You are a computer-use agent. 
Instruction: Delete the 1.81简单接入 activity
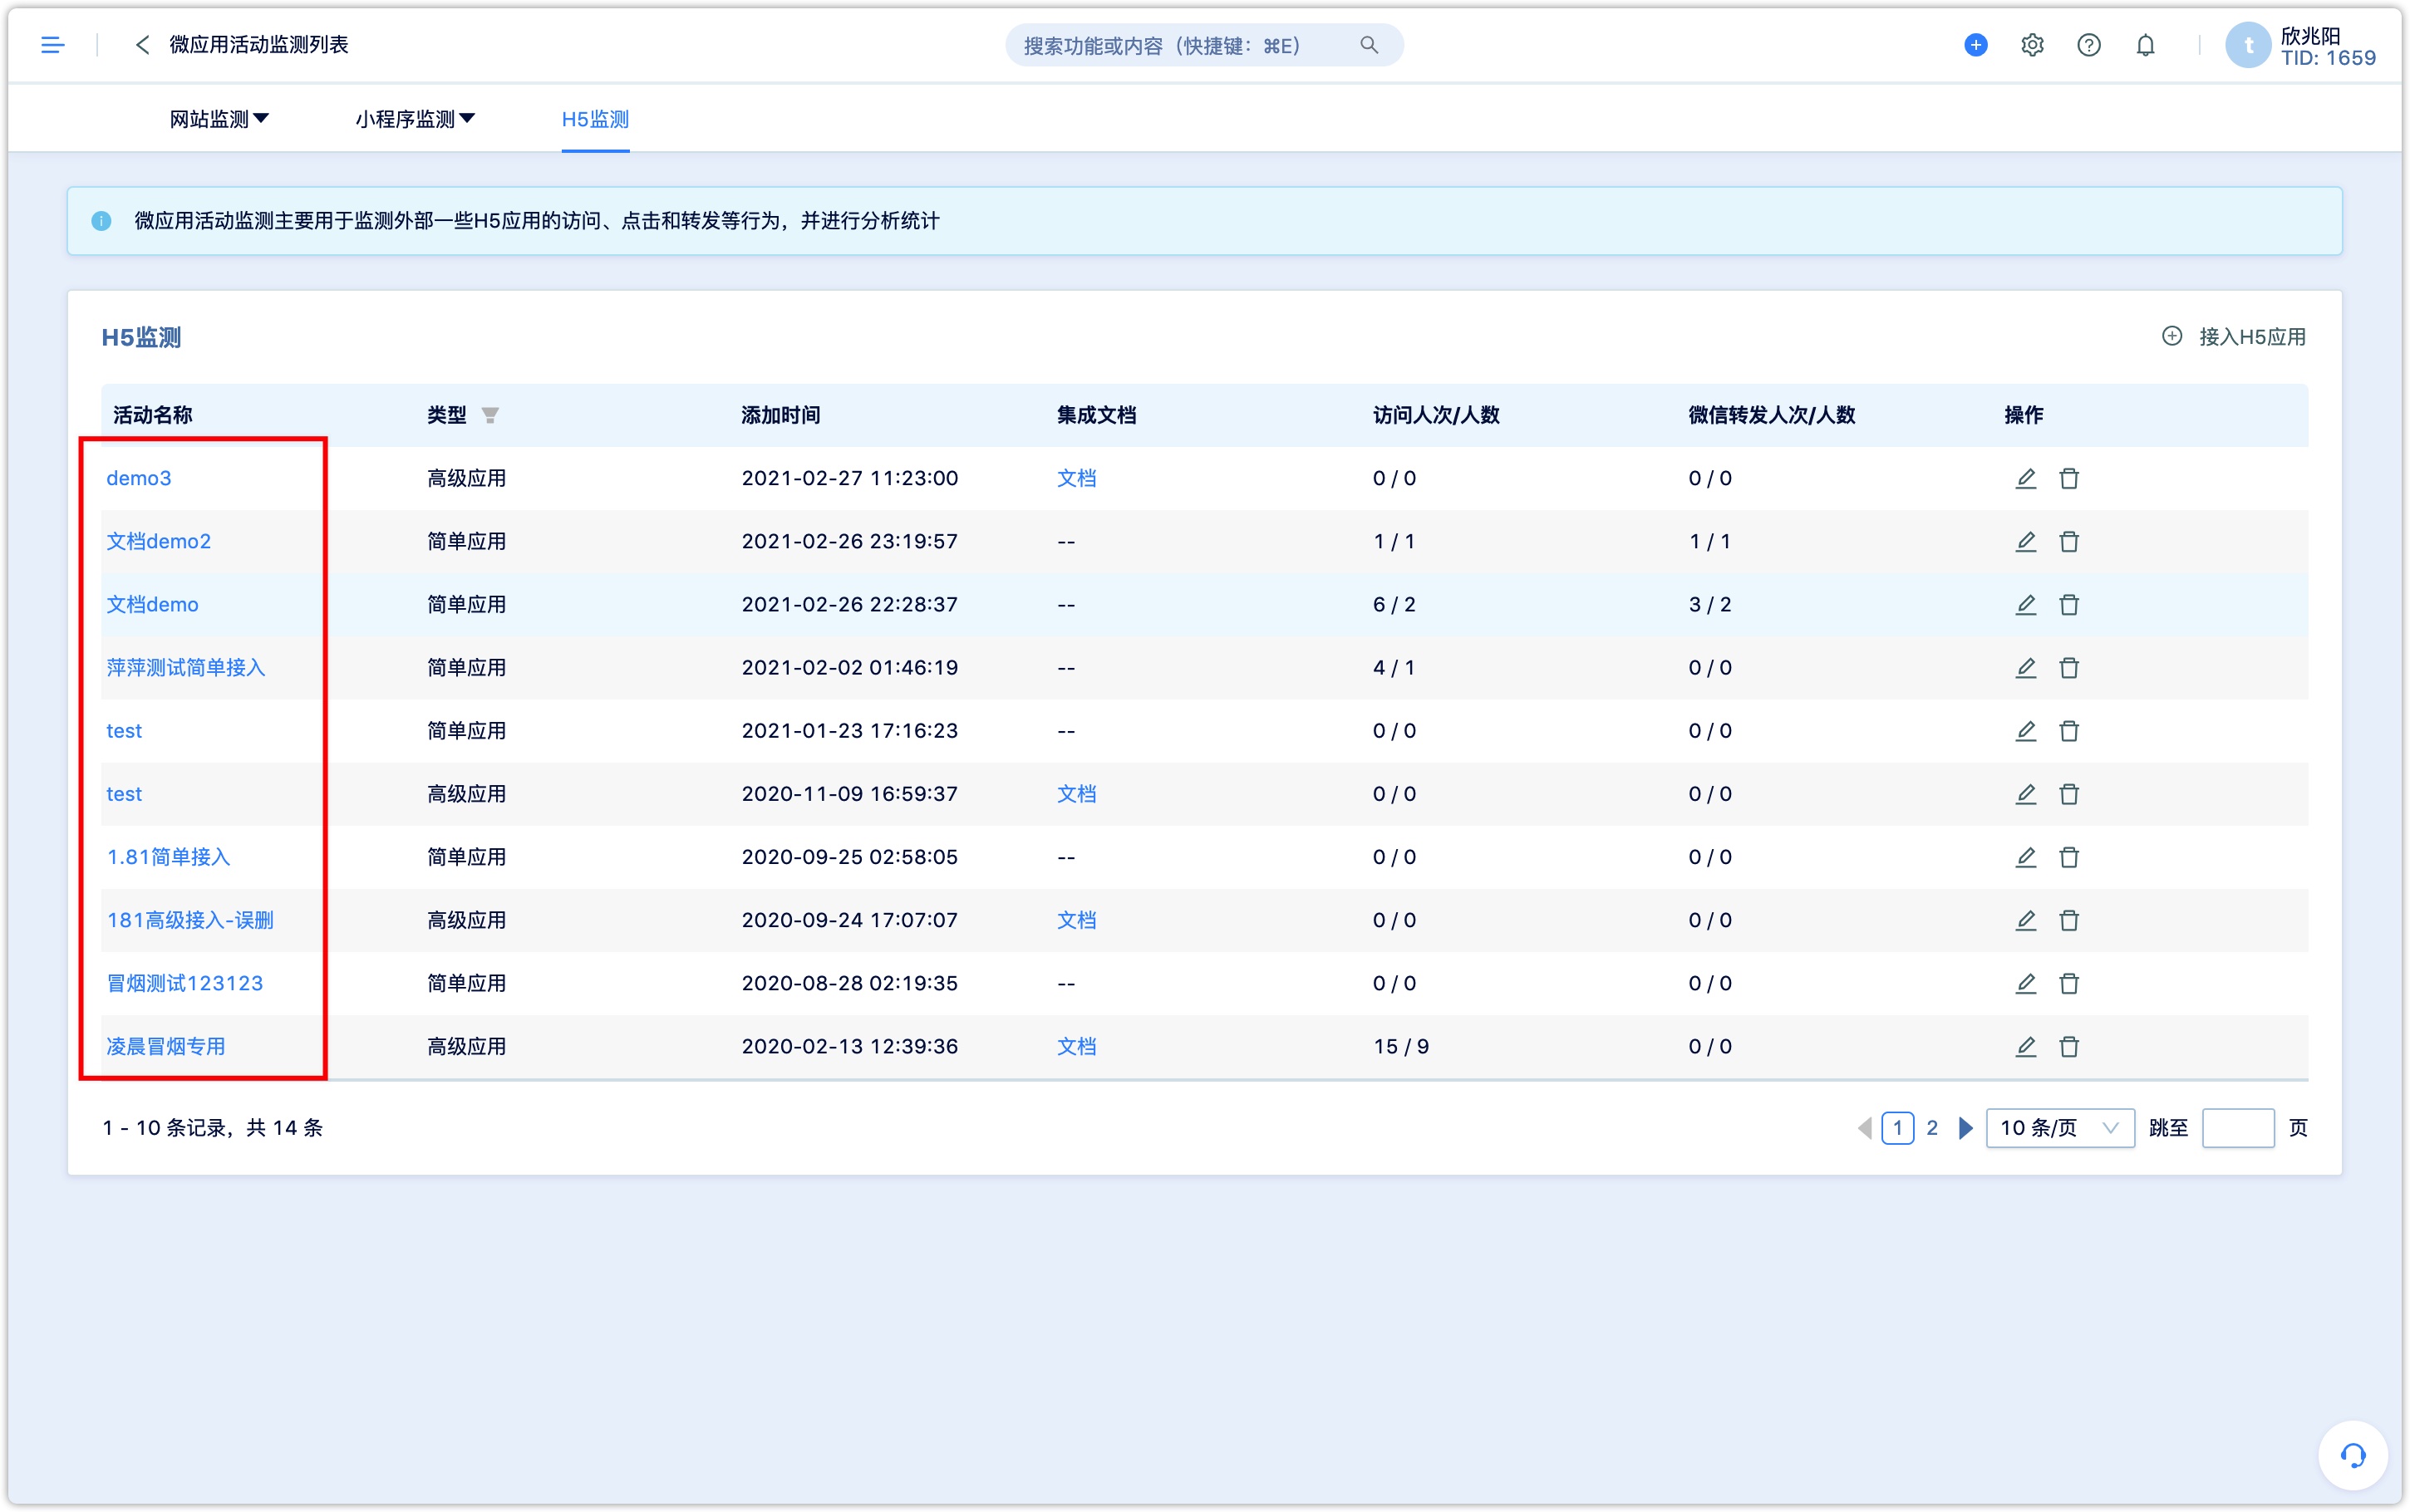tap(2069, 857)
